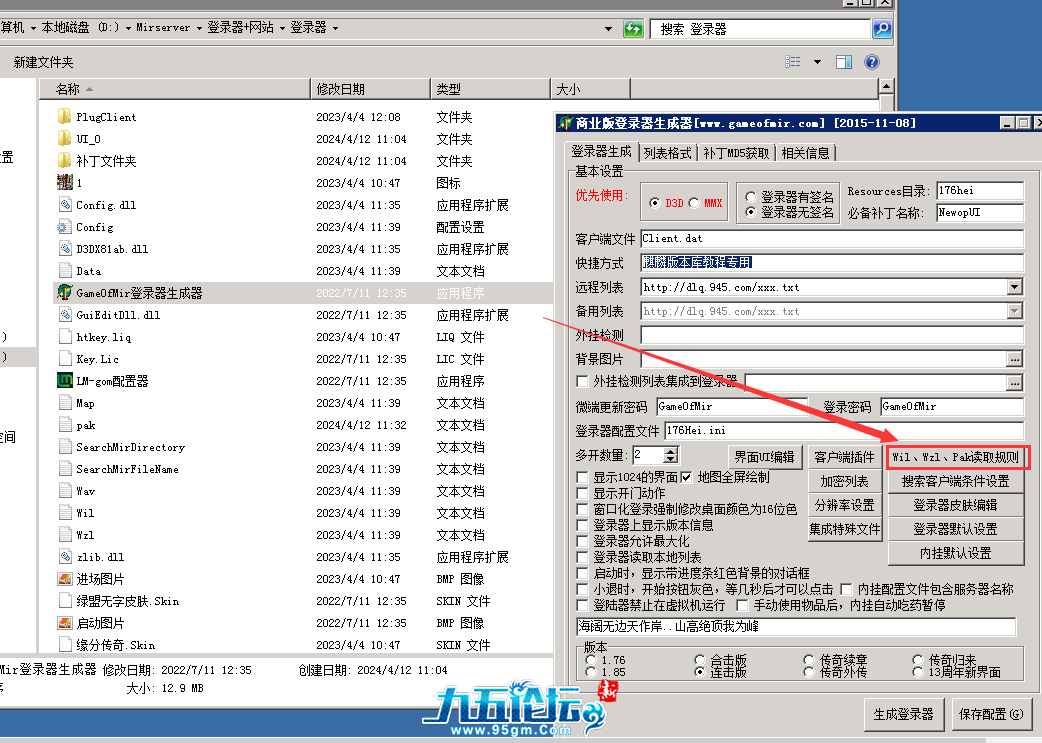
Task: Switch to 列表格式 tab
Action: click(667, 153)
